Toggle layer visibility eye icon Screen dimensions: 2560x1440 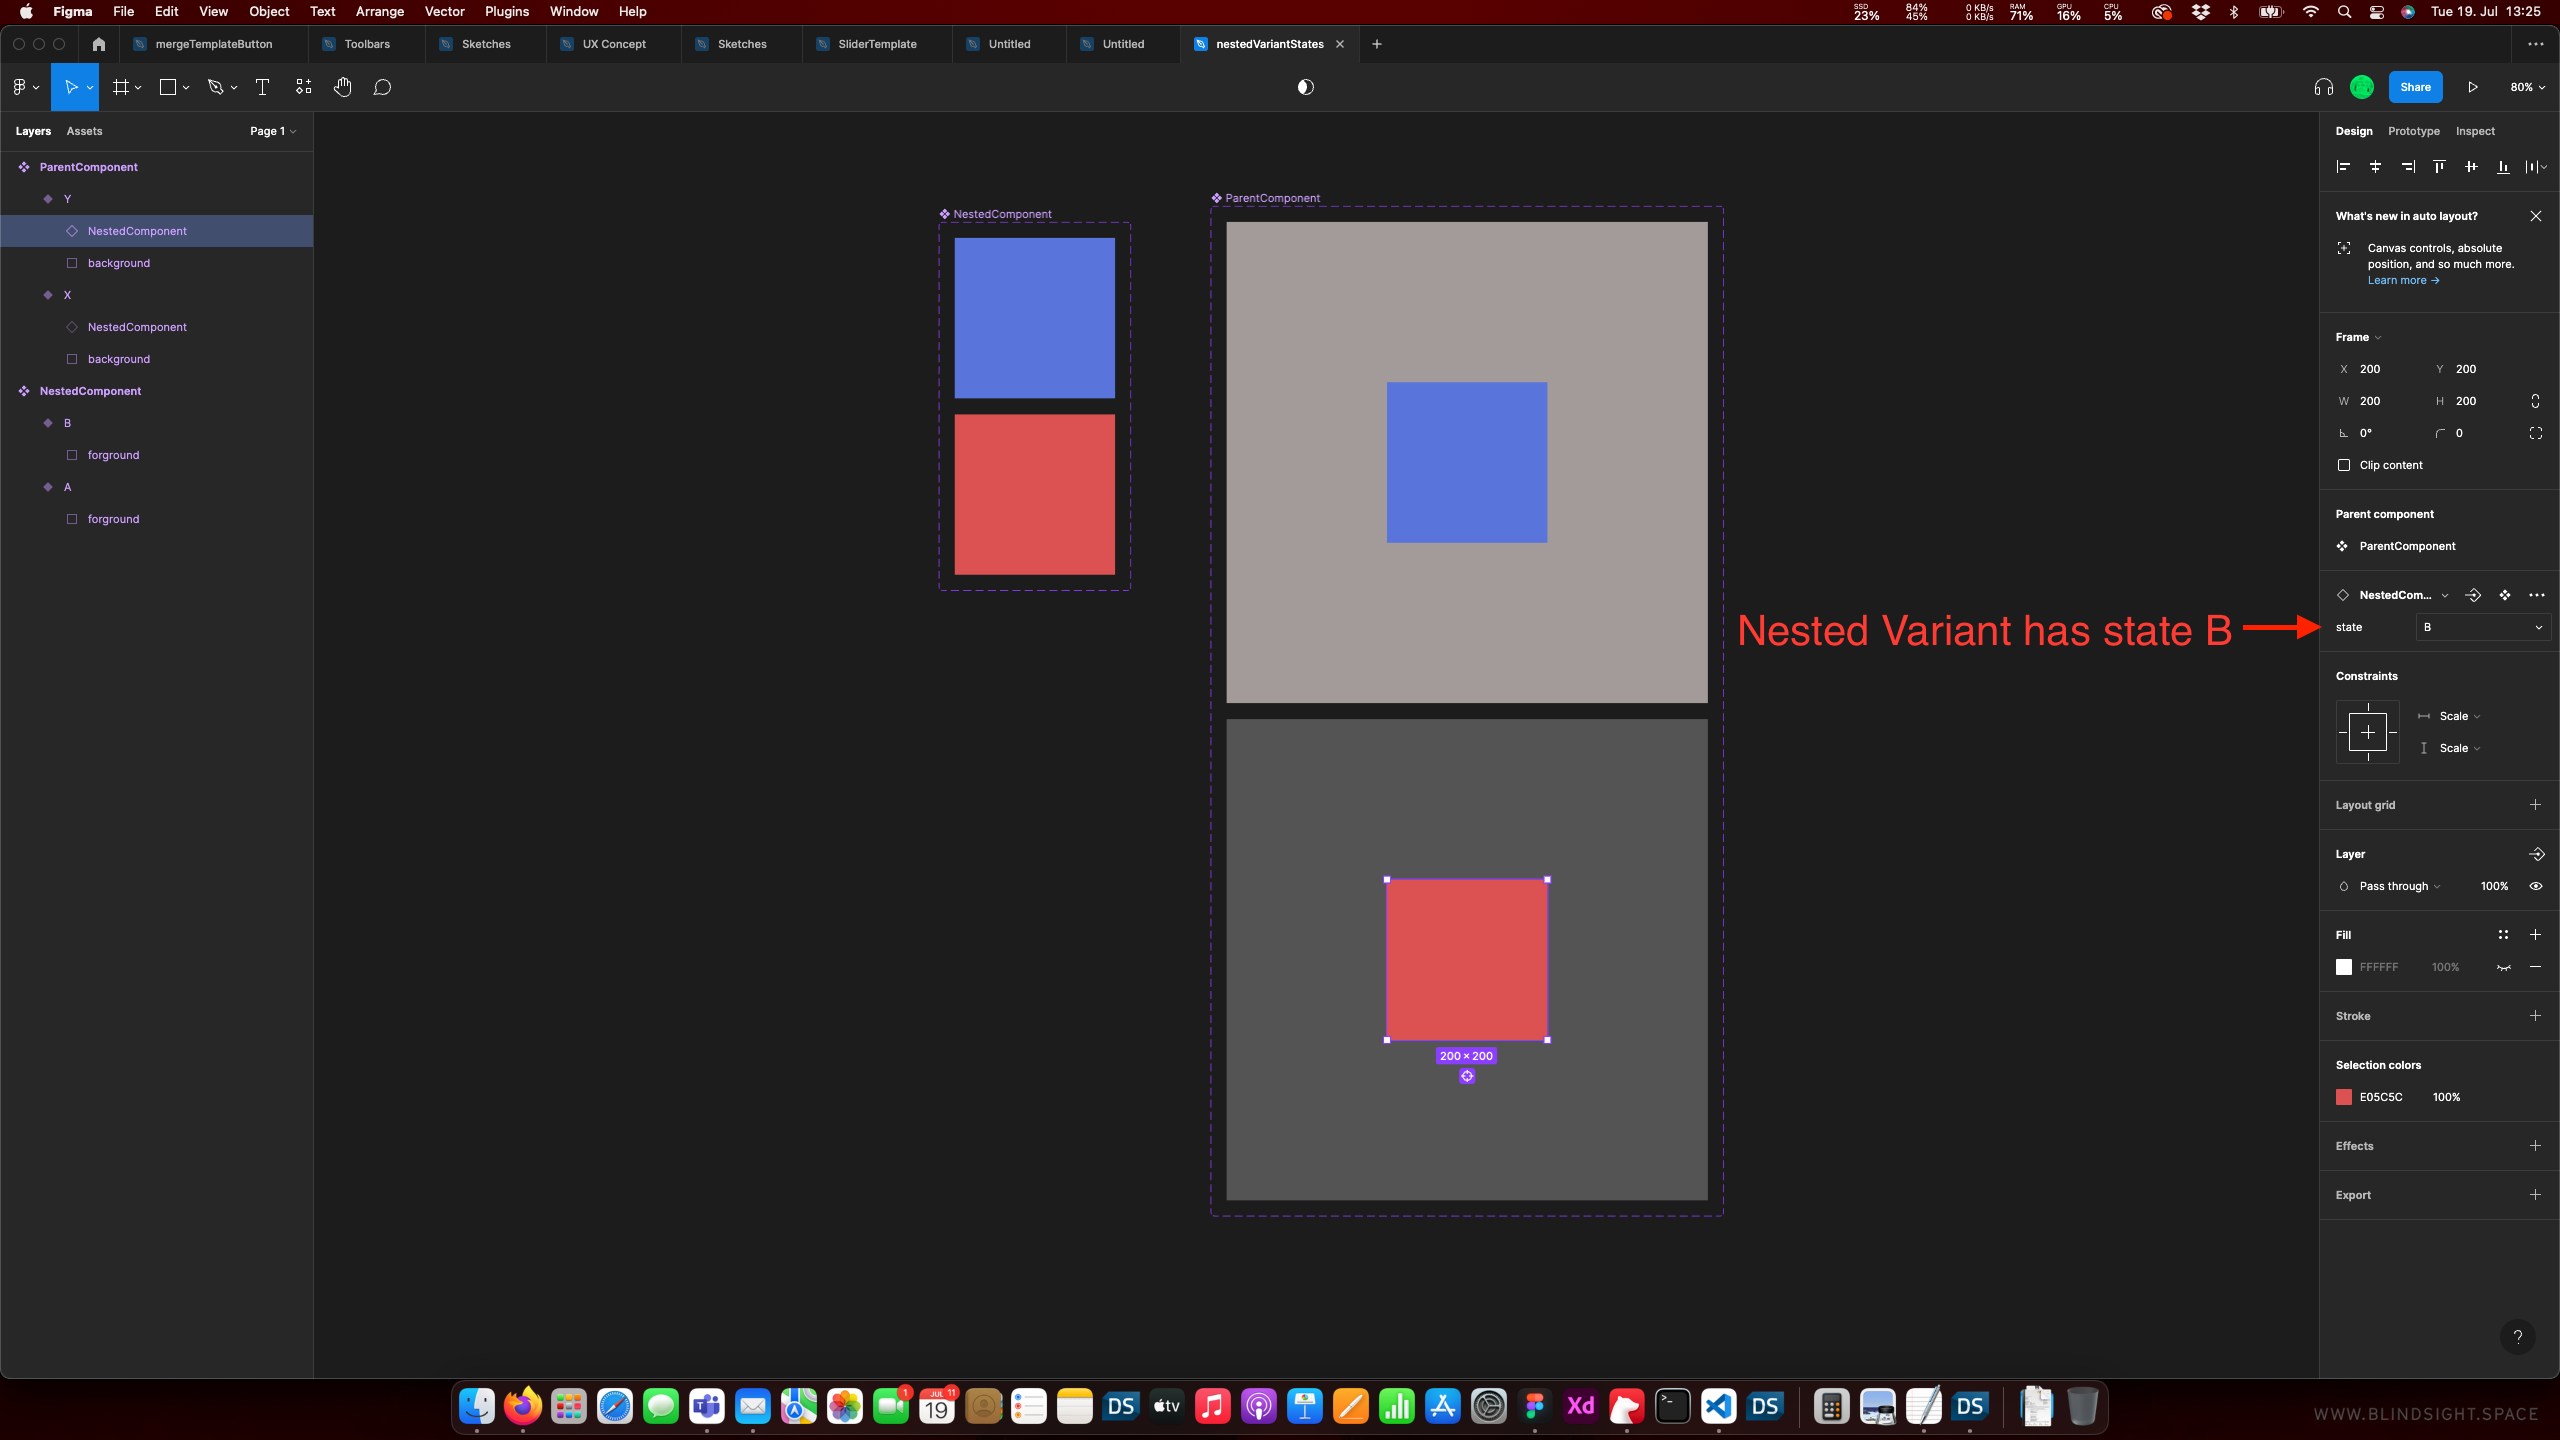coord(2536,886)
